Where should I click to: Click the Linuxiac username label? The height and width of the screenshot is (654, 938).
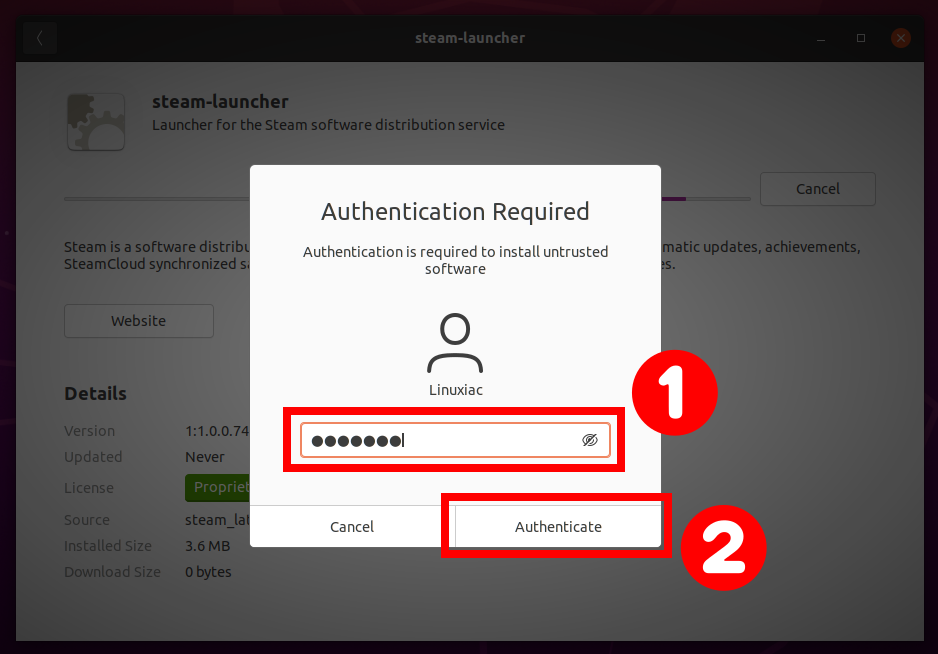455,390
